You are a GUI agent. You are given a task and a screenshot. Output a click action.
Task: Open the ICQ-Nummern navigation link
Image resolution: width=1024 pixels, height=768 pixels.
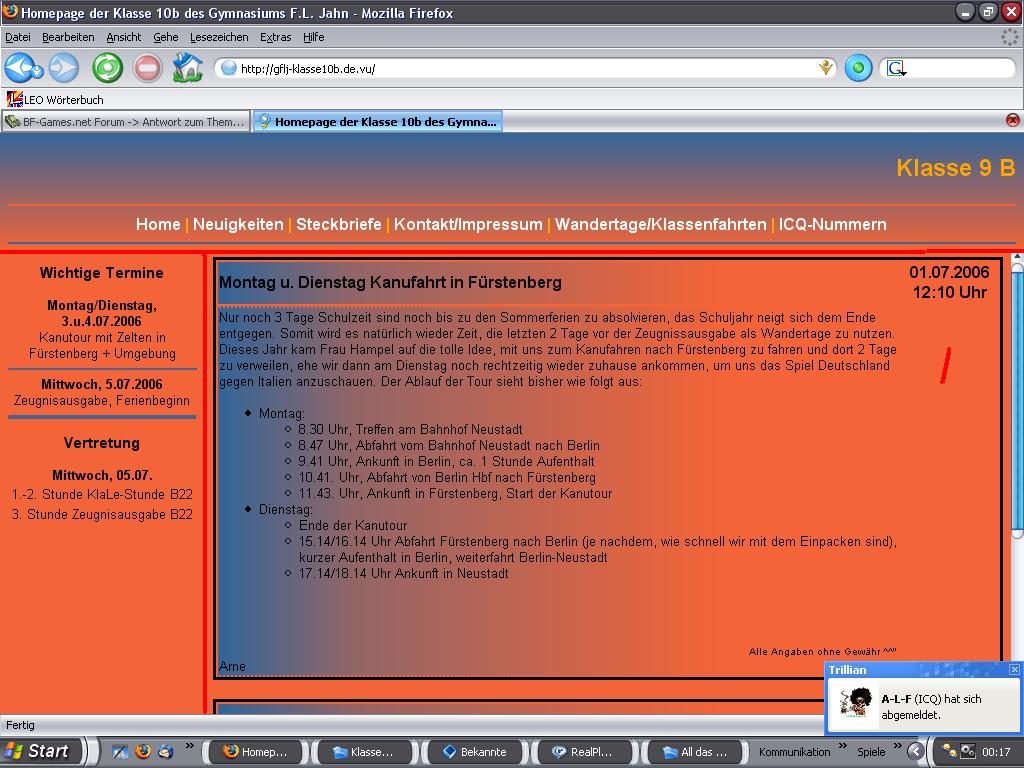[x=832, y=224]
